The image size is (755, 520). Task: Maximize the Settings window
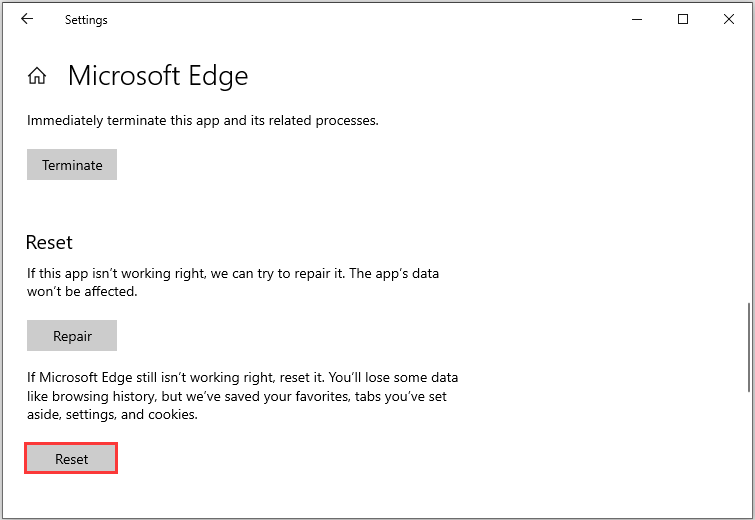(683, 19)
